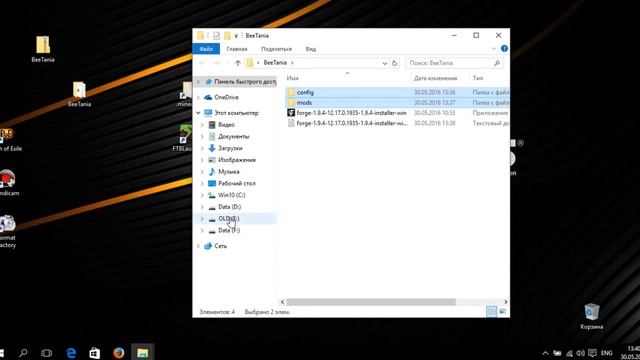Expand the OneDrive tree node
The height and width of the screenshot is (360, 640).
198,98
